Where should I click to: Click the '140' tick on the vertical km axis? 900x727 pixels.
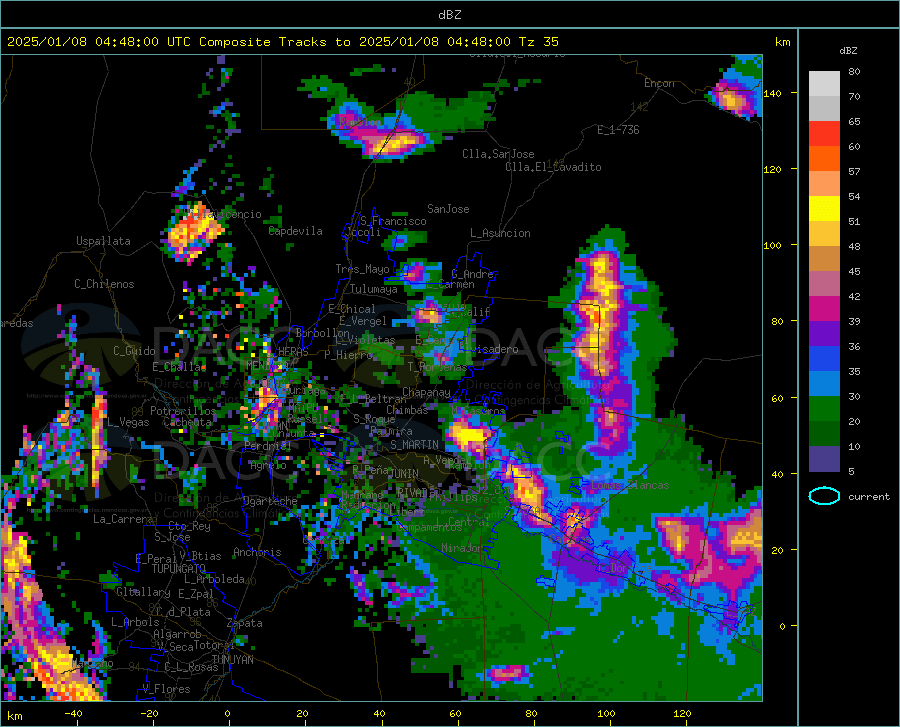tap(772, 93)
